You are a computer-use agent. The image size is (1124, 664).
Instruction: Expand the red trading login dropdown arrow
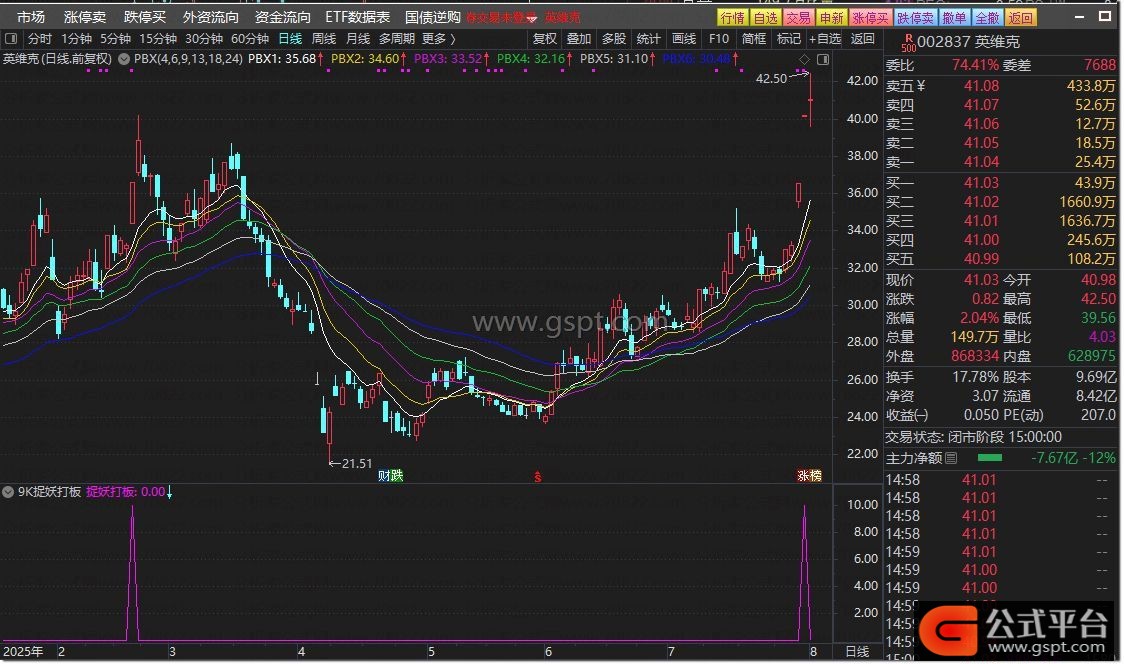(x=531, y=18)
